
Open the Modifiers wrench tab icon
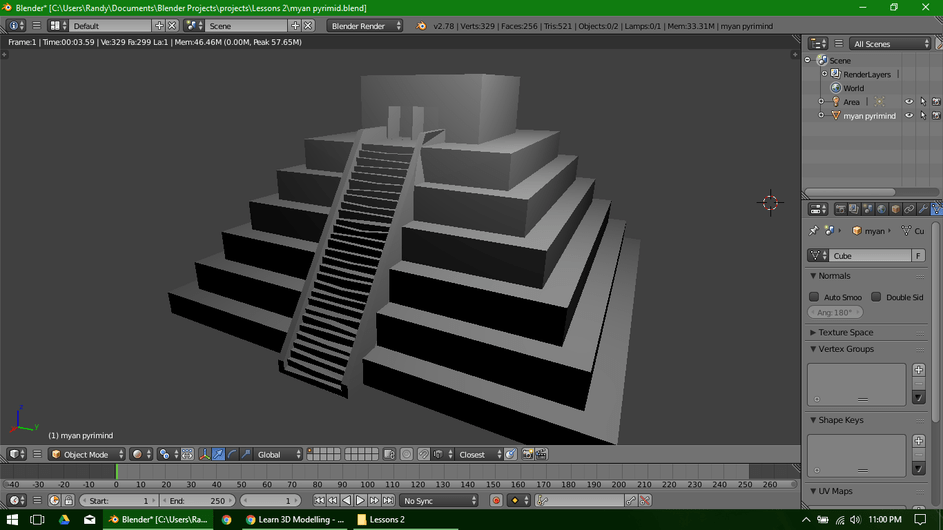coord(923,209)
